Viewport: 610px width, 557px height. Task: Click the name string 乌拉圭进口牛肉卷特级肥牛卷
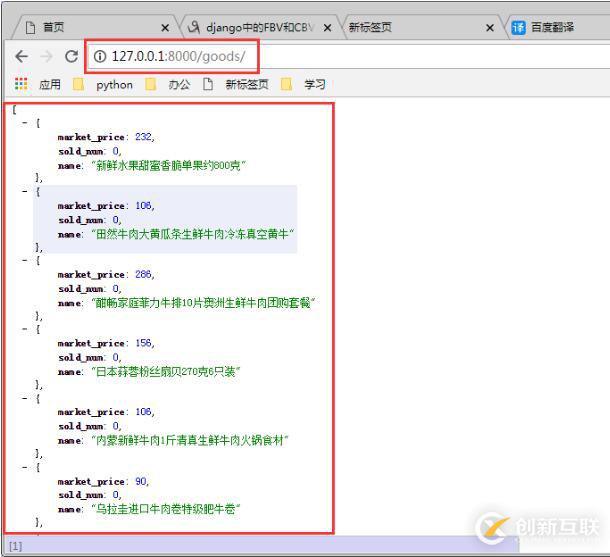click(166, 509)
